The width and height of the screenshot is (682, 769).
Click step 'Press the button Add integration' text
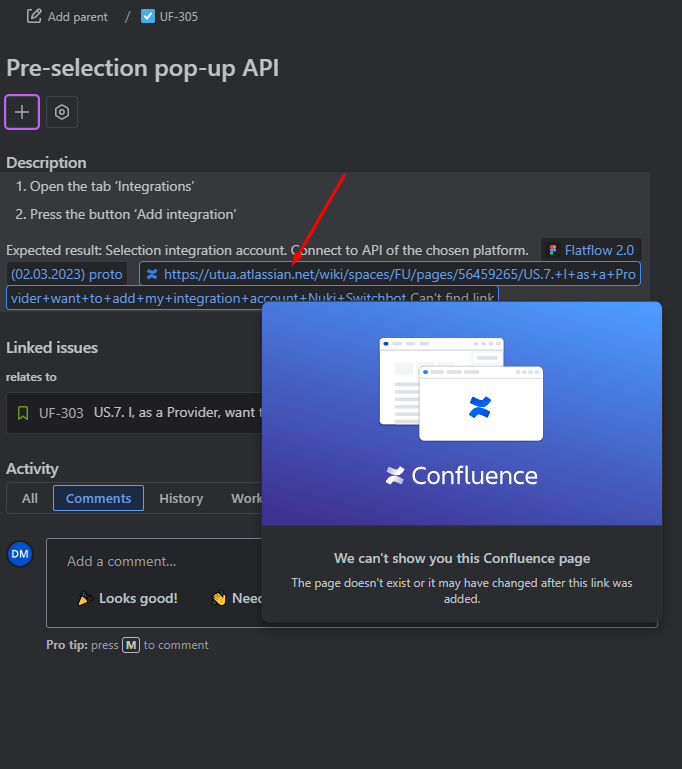pos(133,214)
